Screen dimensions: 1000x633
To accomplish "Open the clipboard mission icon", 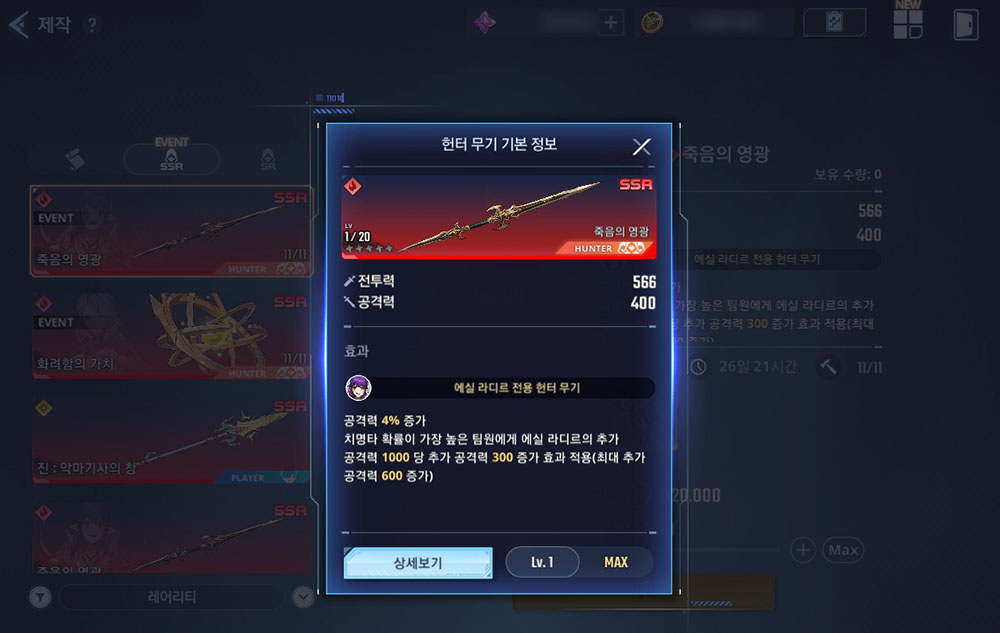I will [834, 22].
